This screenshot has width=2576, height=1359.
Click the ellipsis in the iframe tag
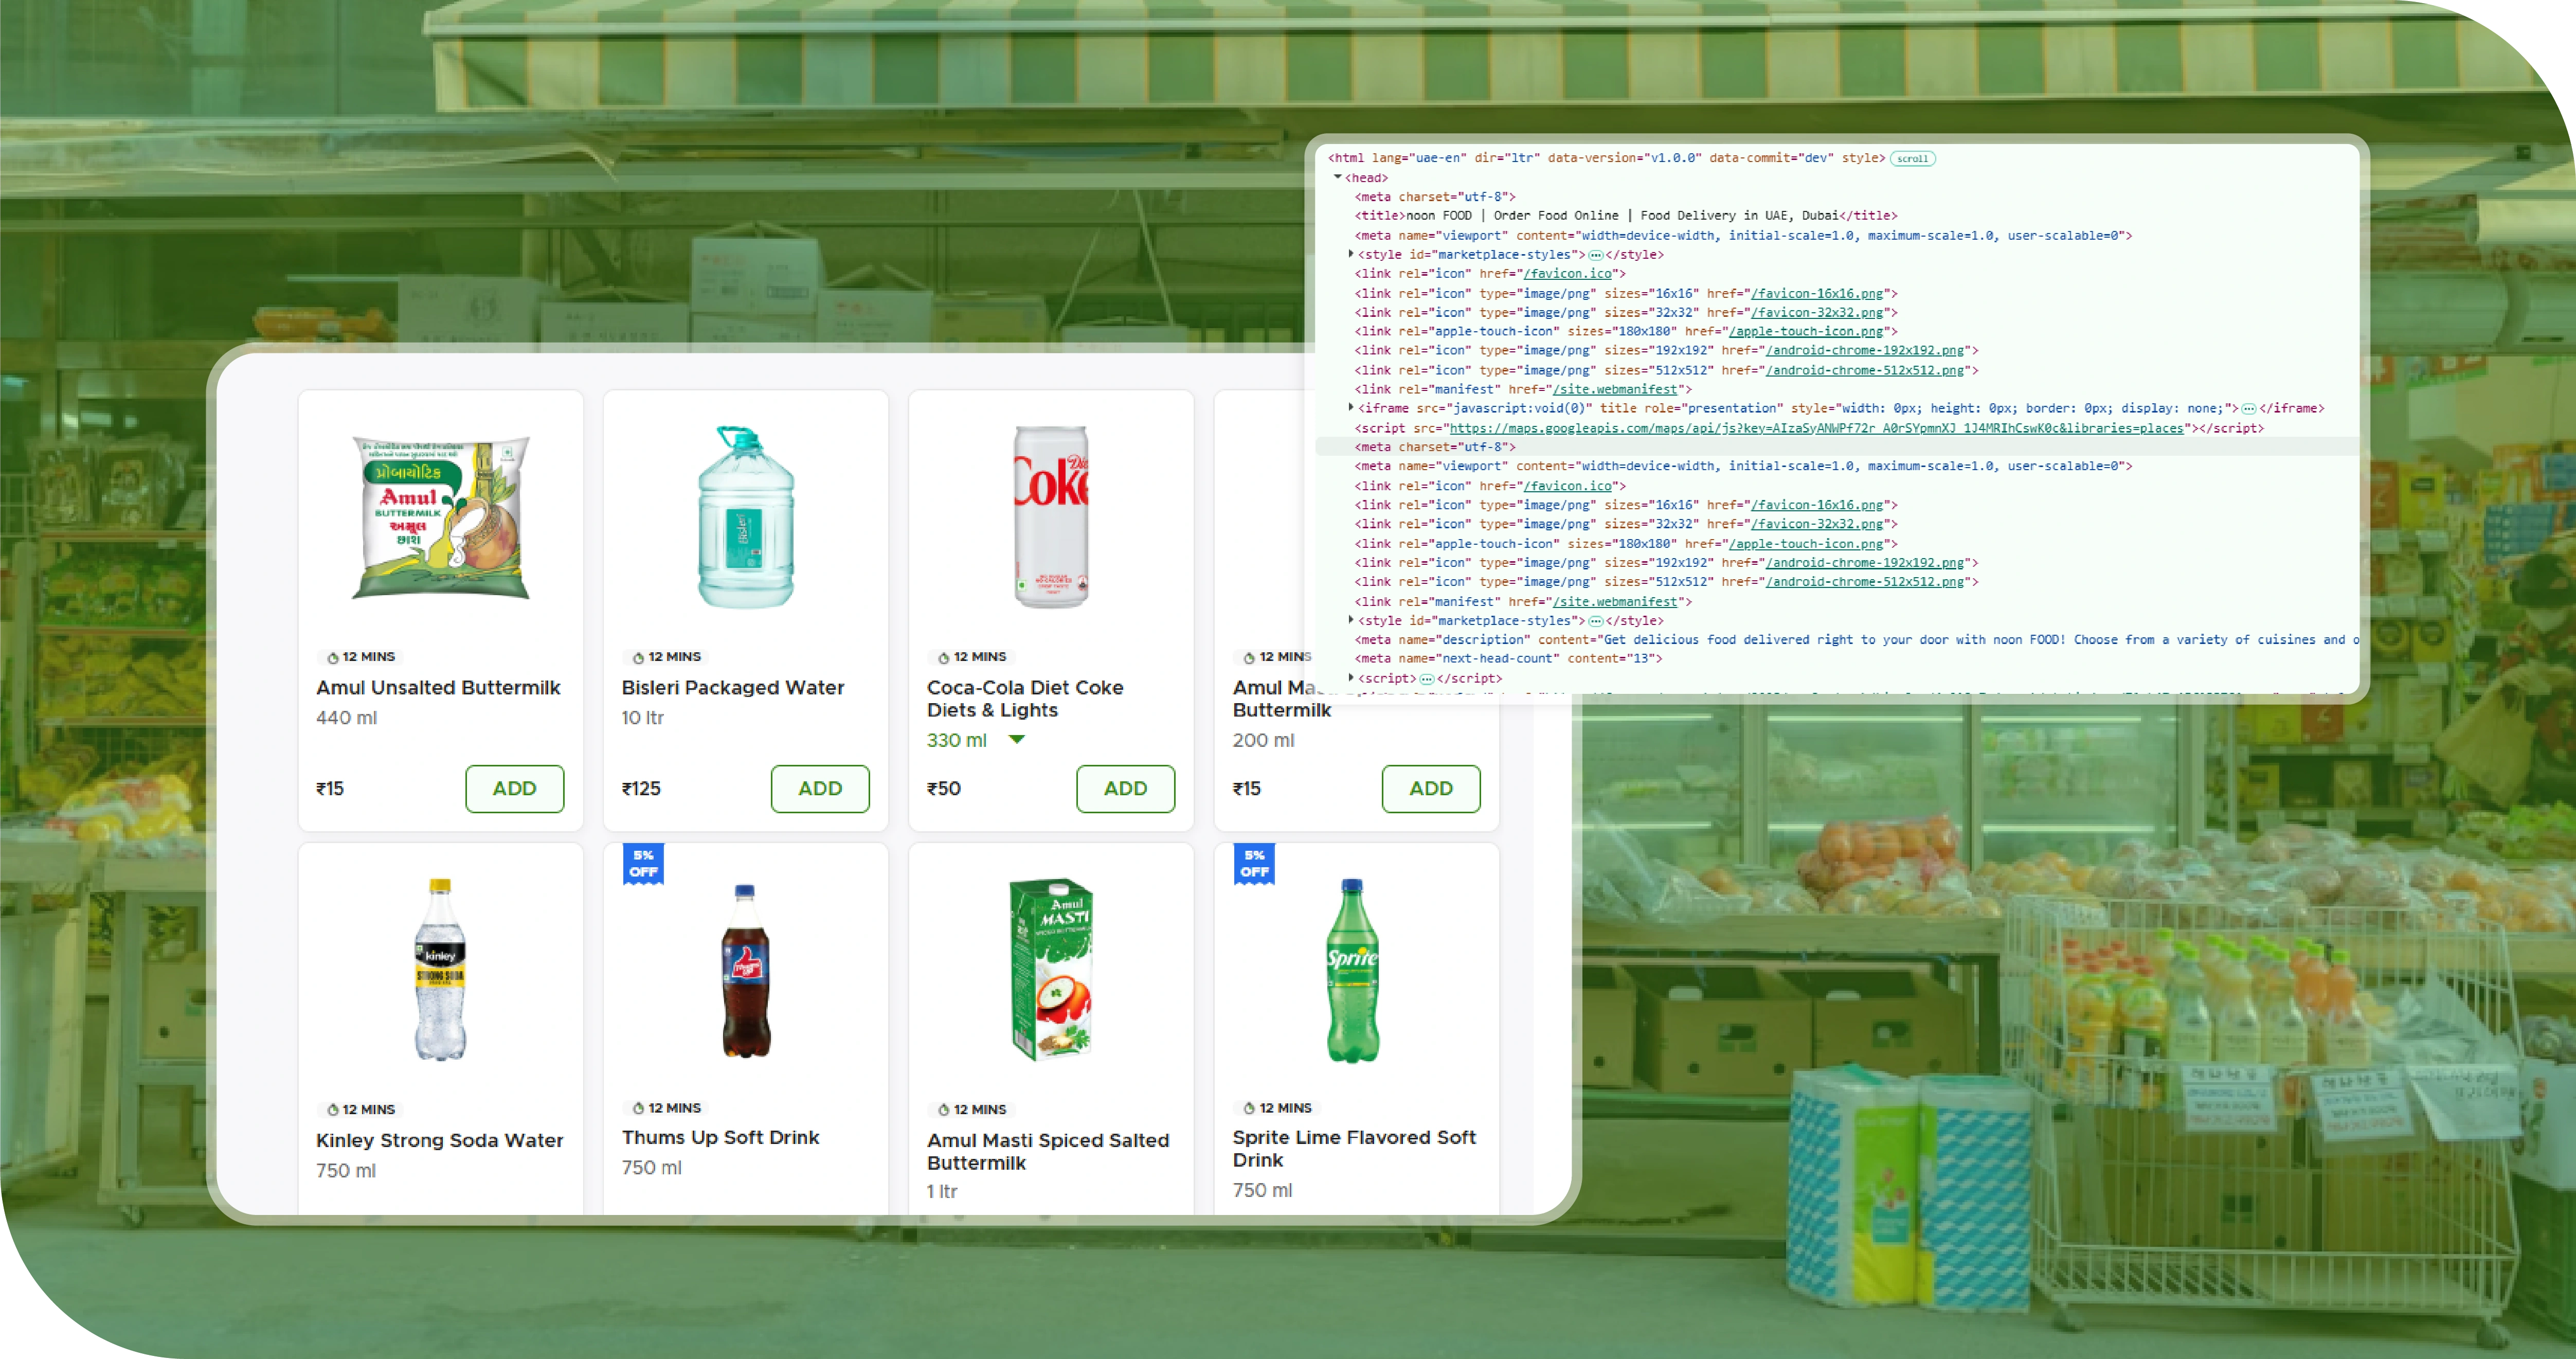(2248, 408)
